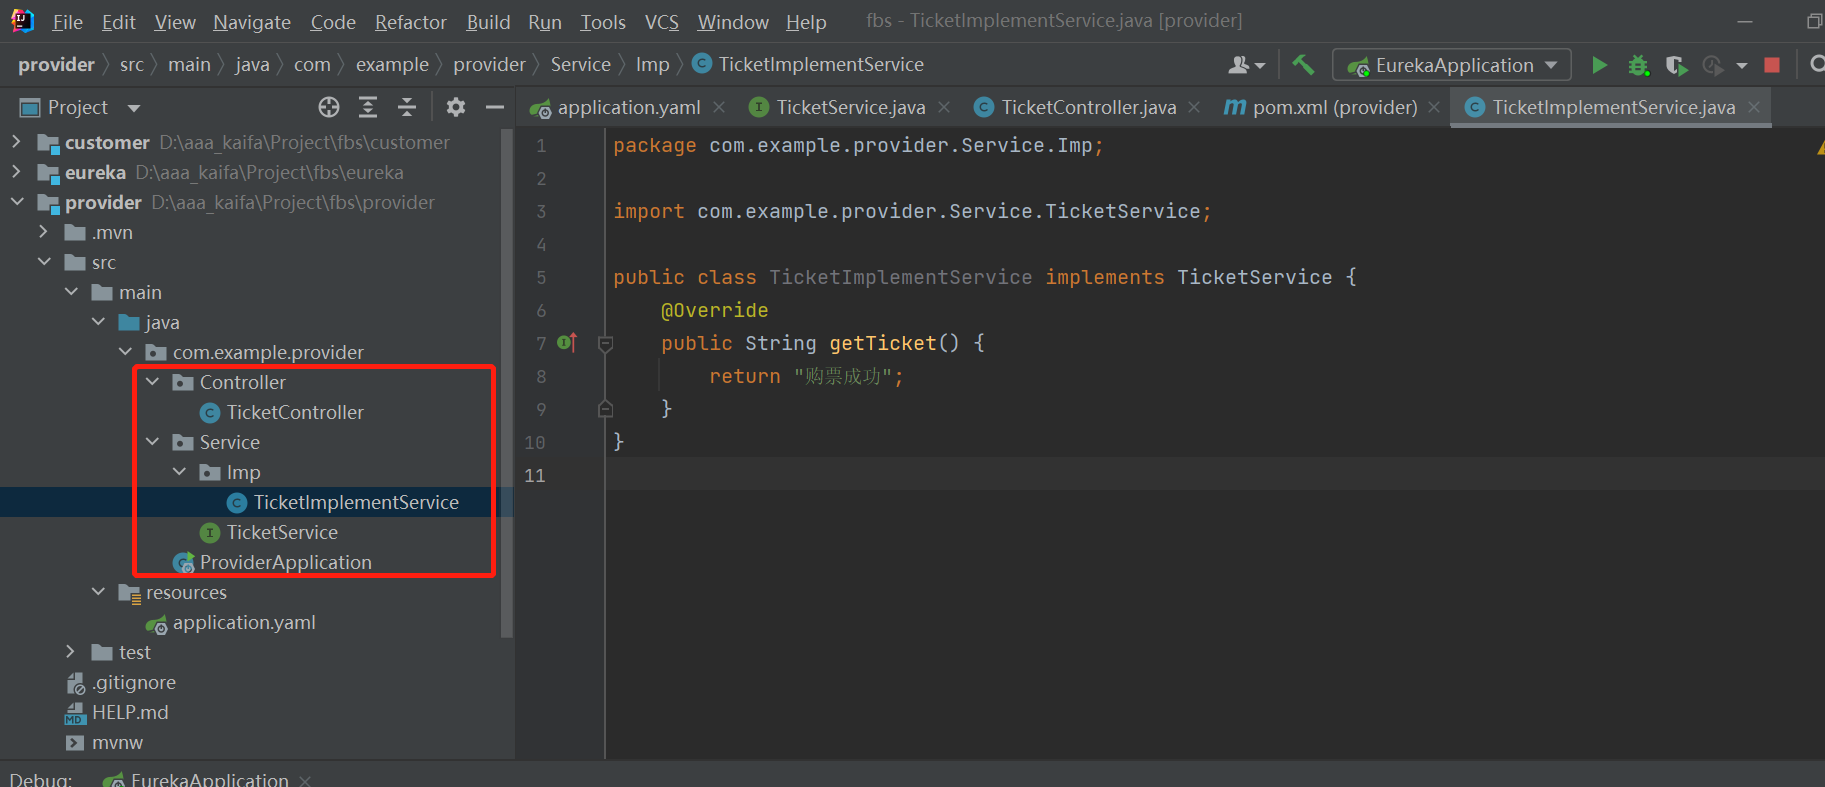Open the Navigate menu
1825x787 pixels.
point(252,22)
